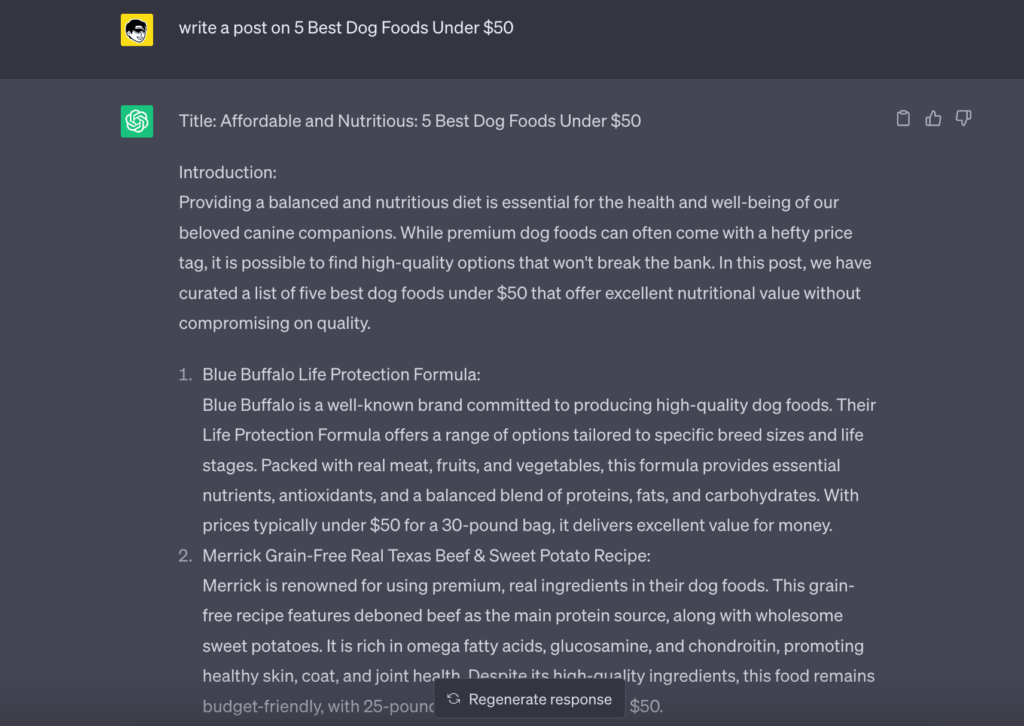Click the ChatGPT assistant avatar
The width and height of the screenshot is (1024, 726).
[x=136, y=120]
